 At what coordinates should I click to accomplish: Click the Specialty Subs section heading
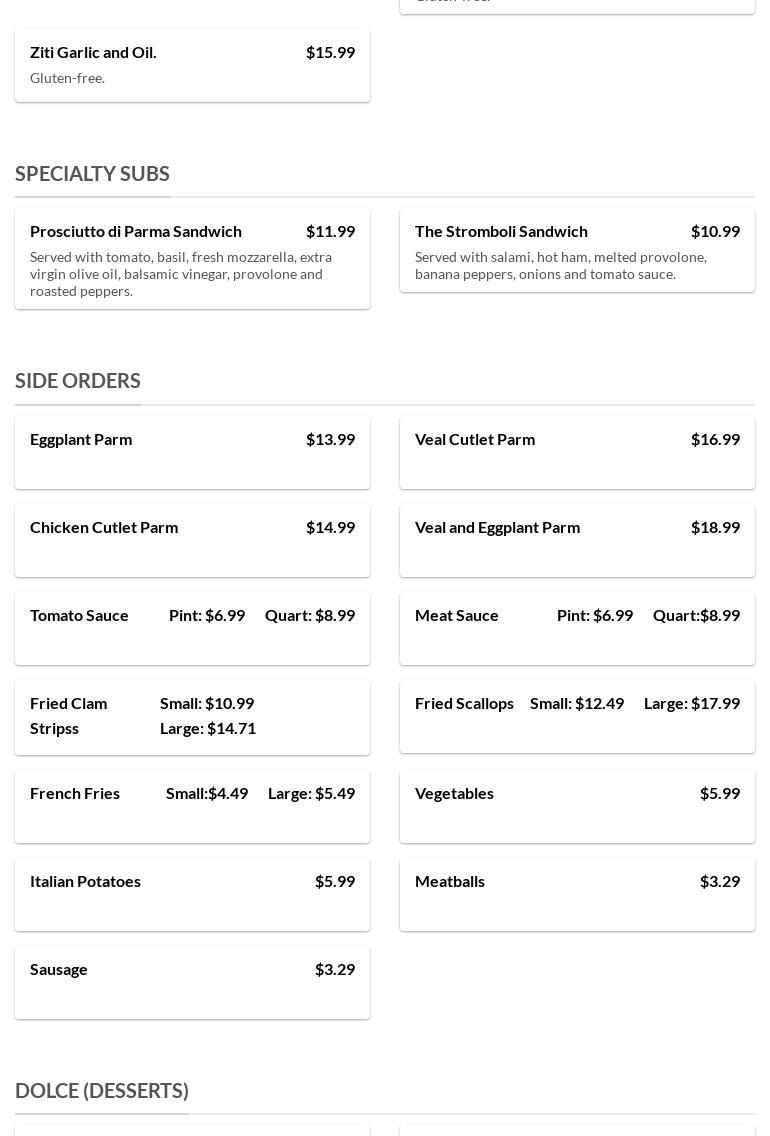point(92,174)
